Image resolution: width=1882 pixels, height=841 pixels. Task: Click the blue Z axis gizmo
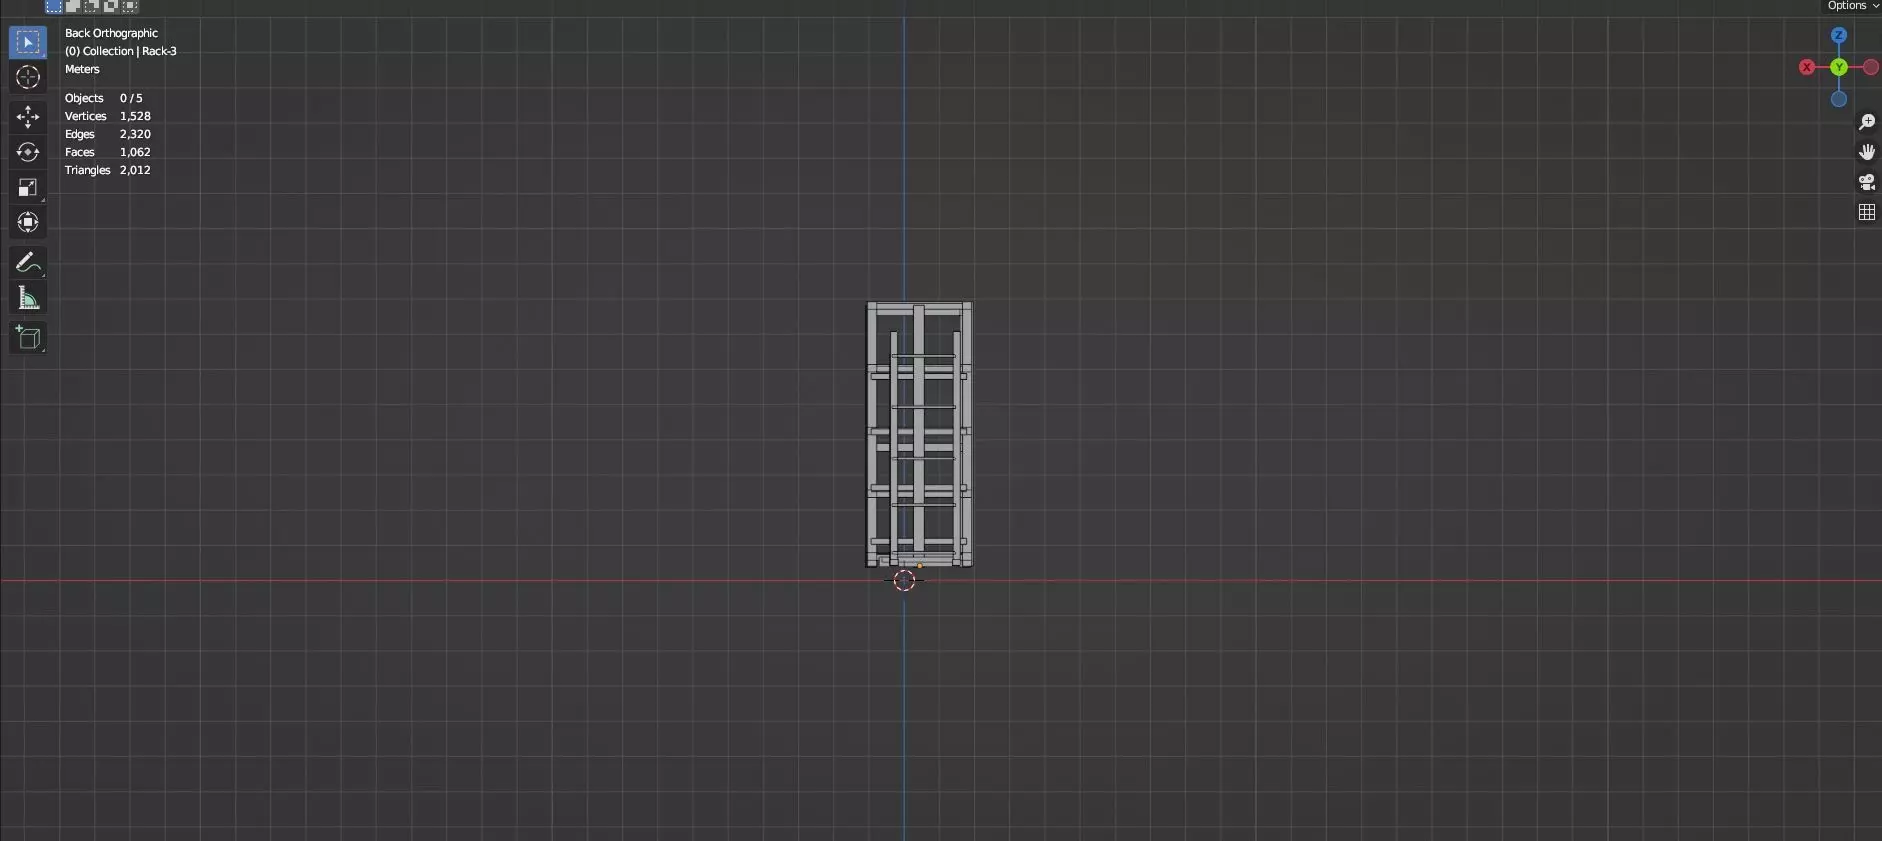1839,35
